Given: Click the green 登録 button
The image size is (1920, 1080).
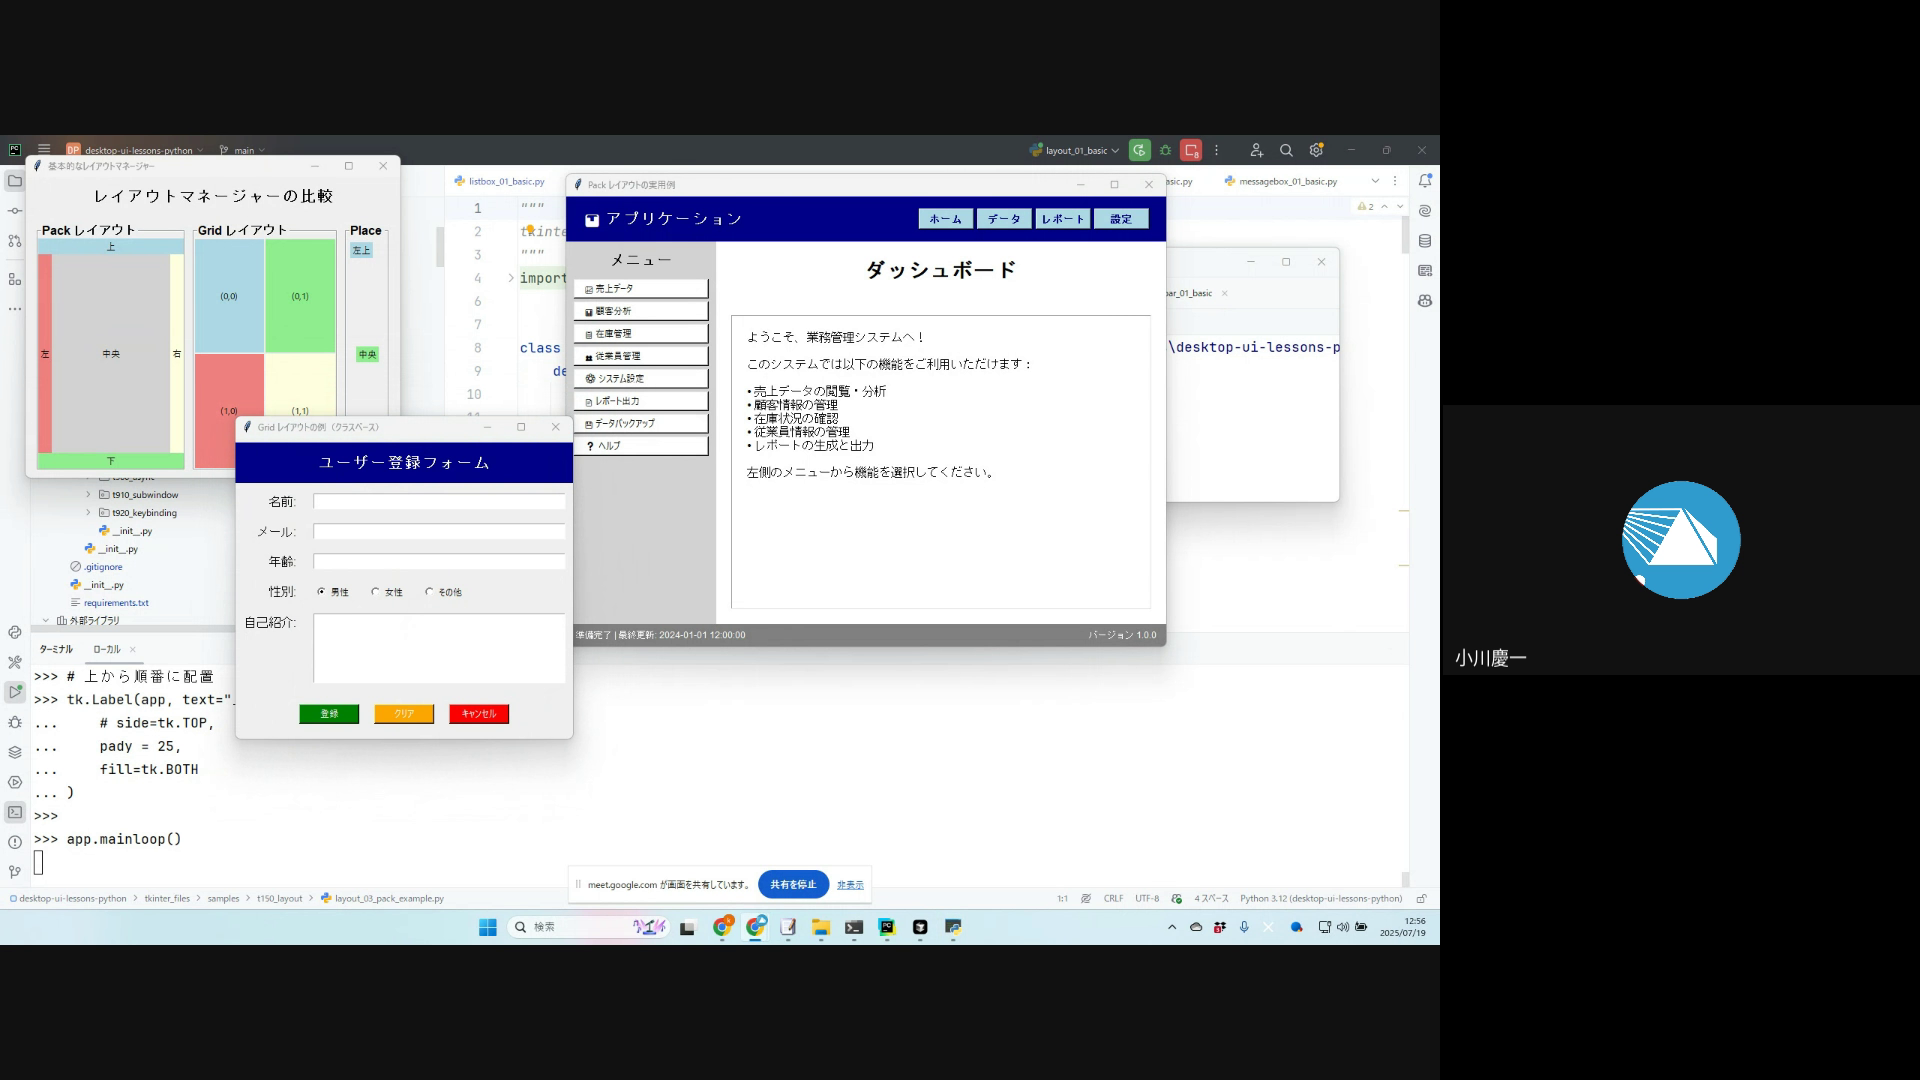Looking at the screenshot, I should pyautogui.click(x=329, y=714).
